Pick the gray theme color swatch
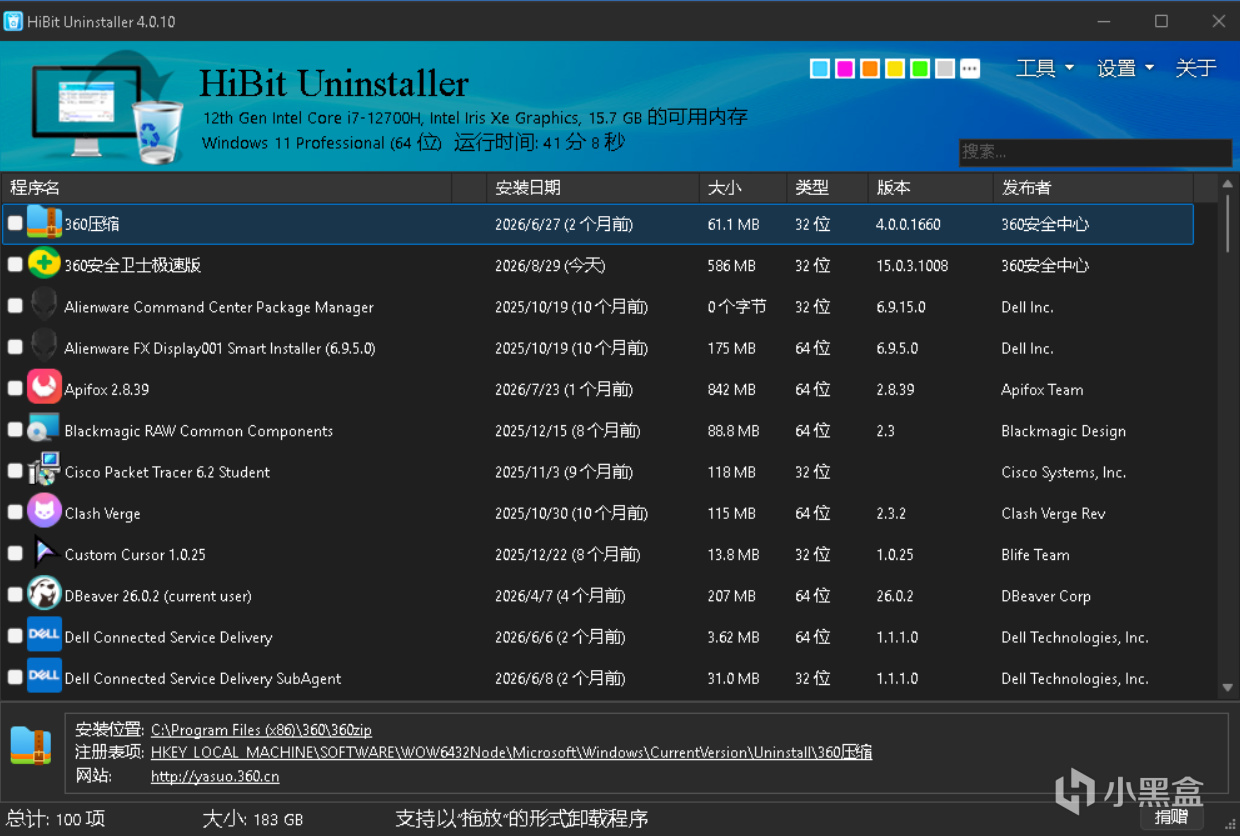The width and height of the screenshot is (1240, 836). click(x=945, y=68)
